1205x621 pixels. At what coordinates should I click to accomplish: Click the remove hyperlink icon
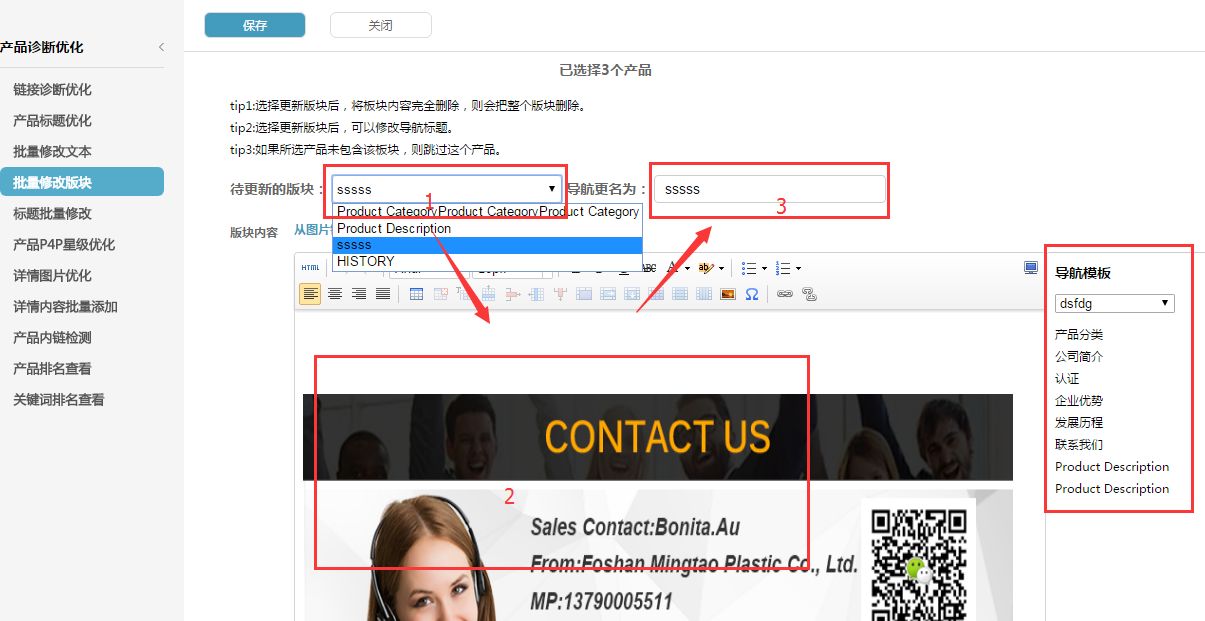coord(810,294)
